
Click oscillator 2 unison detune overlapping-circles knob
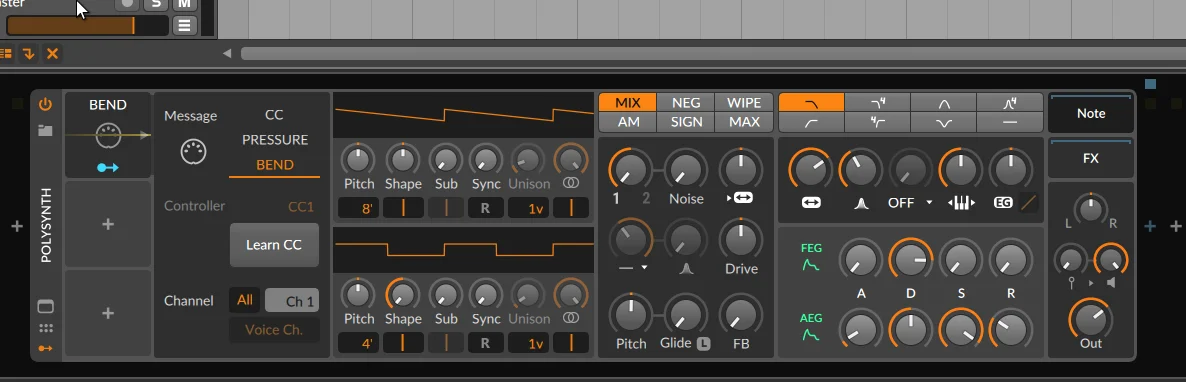pos(572,294)
